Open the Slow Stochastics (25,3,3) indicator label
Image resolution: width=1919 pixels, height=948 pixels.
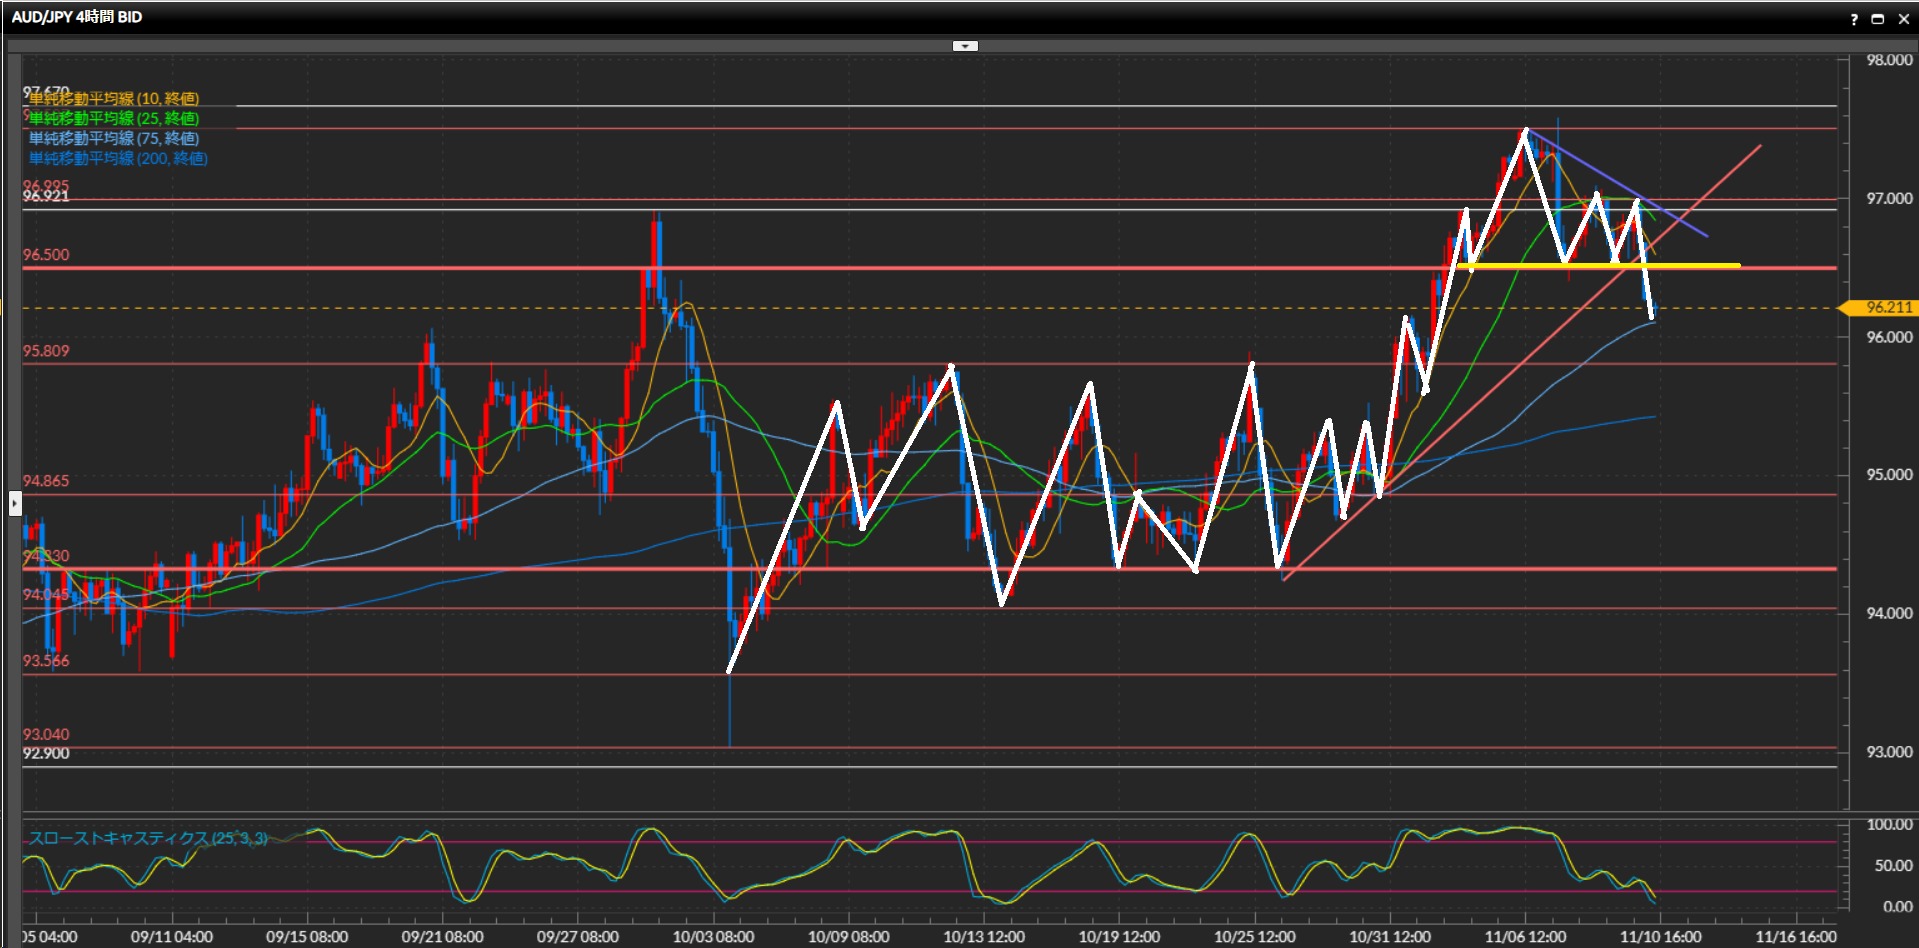tap(148, 838)
